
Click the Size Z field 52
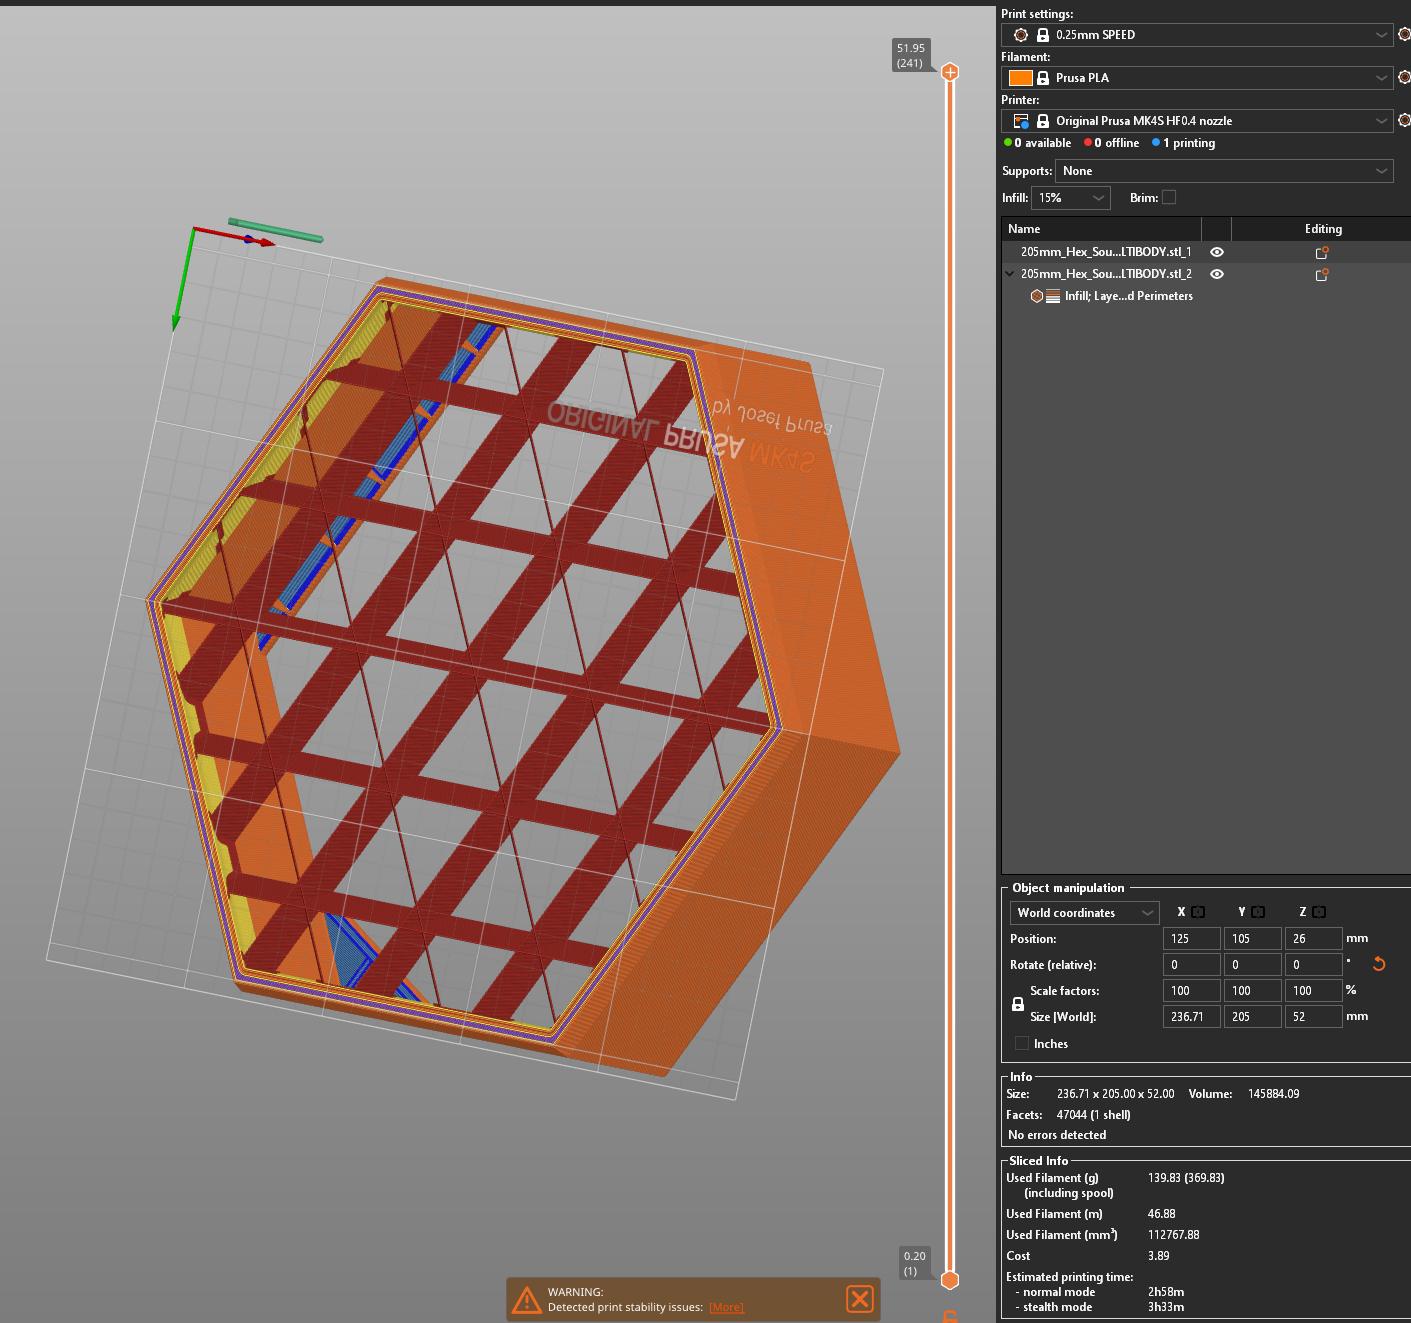coord(1313,1017)
